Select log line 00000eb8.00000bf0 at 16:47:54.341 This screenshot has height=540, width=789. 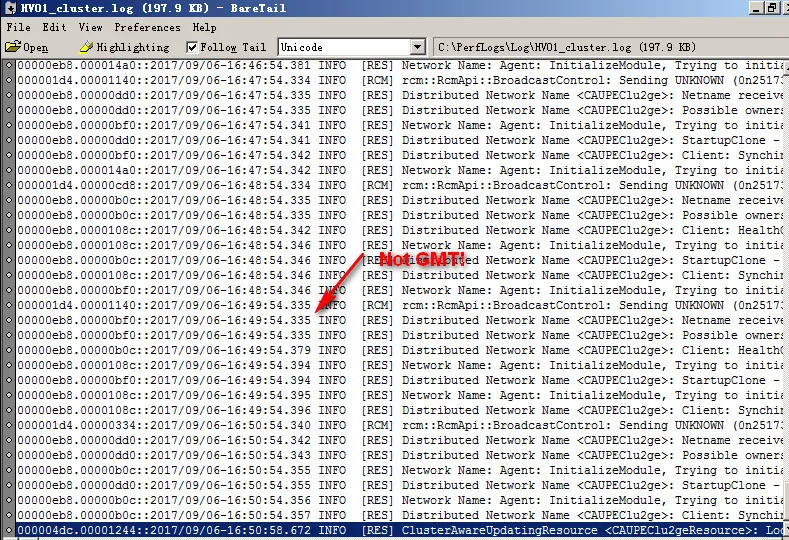pos(400,125)
